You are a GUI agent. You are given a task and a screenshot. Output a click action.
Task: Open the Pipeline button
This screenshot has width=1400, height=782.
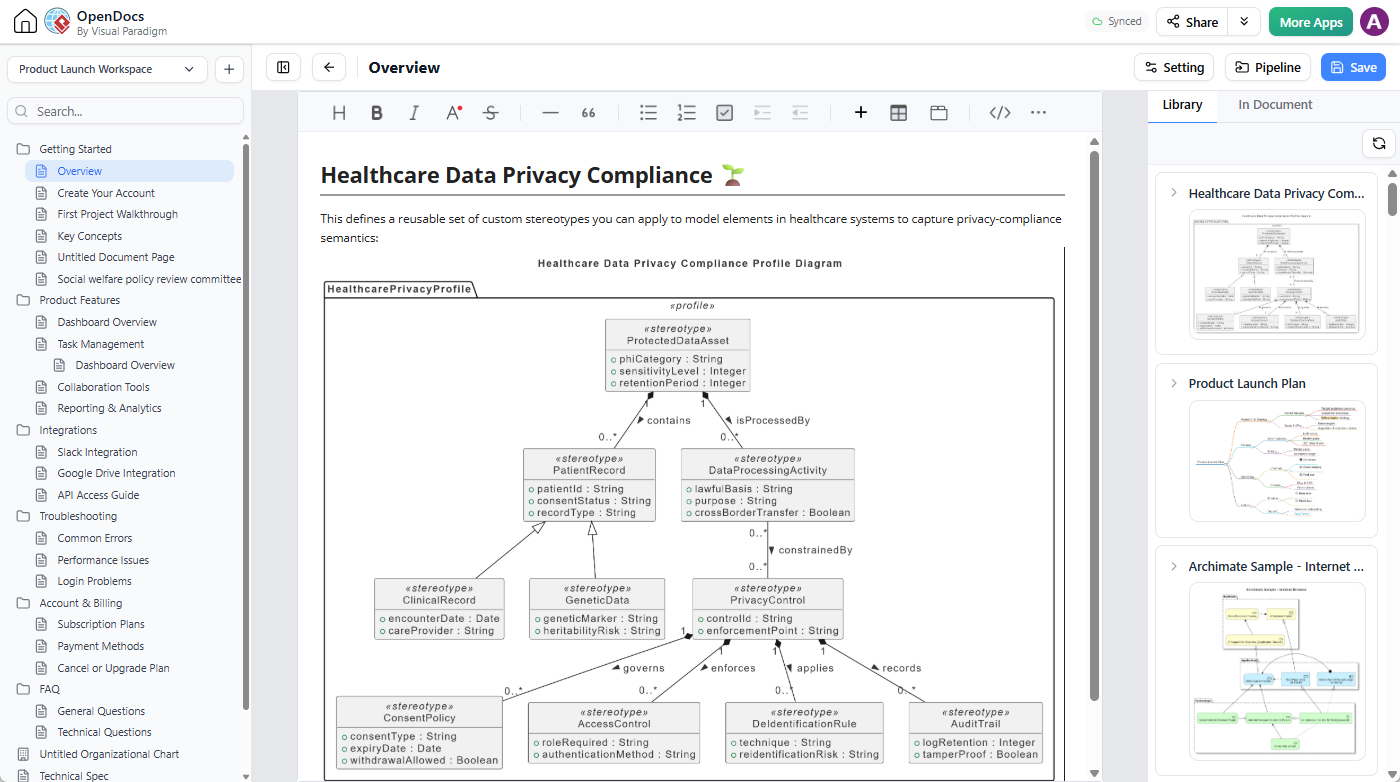1268,67
